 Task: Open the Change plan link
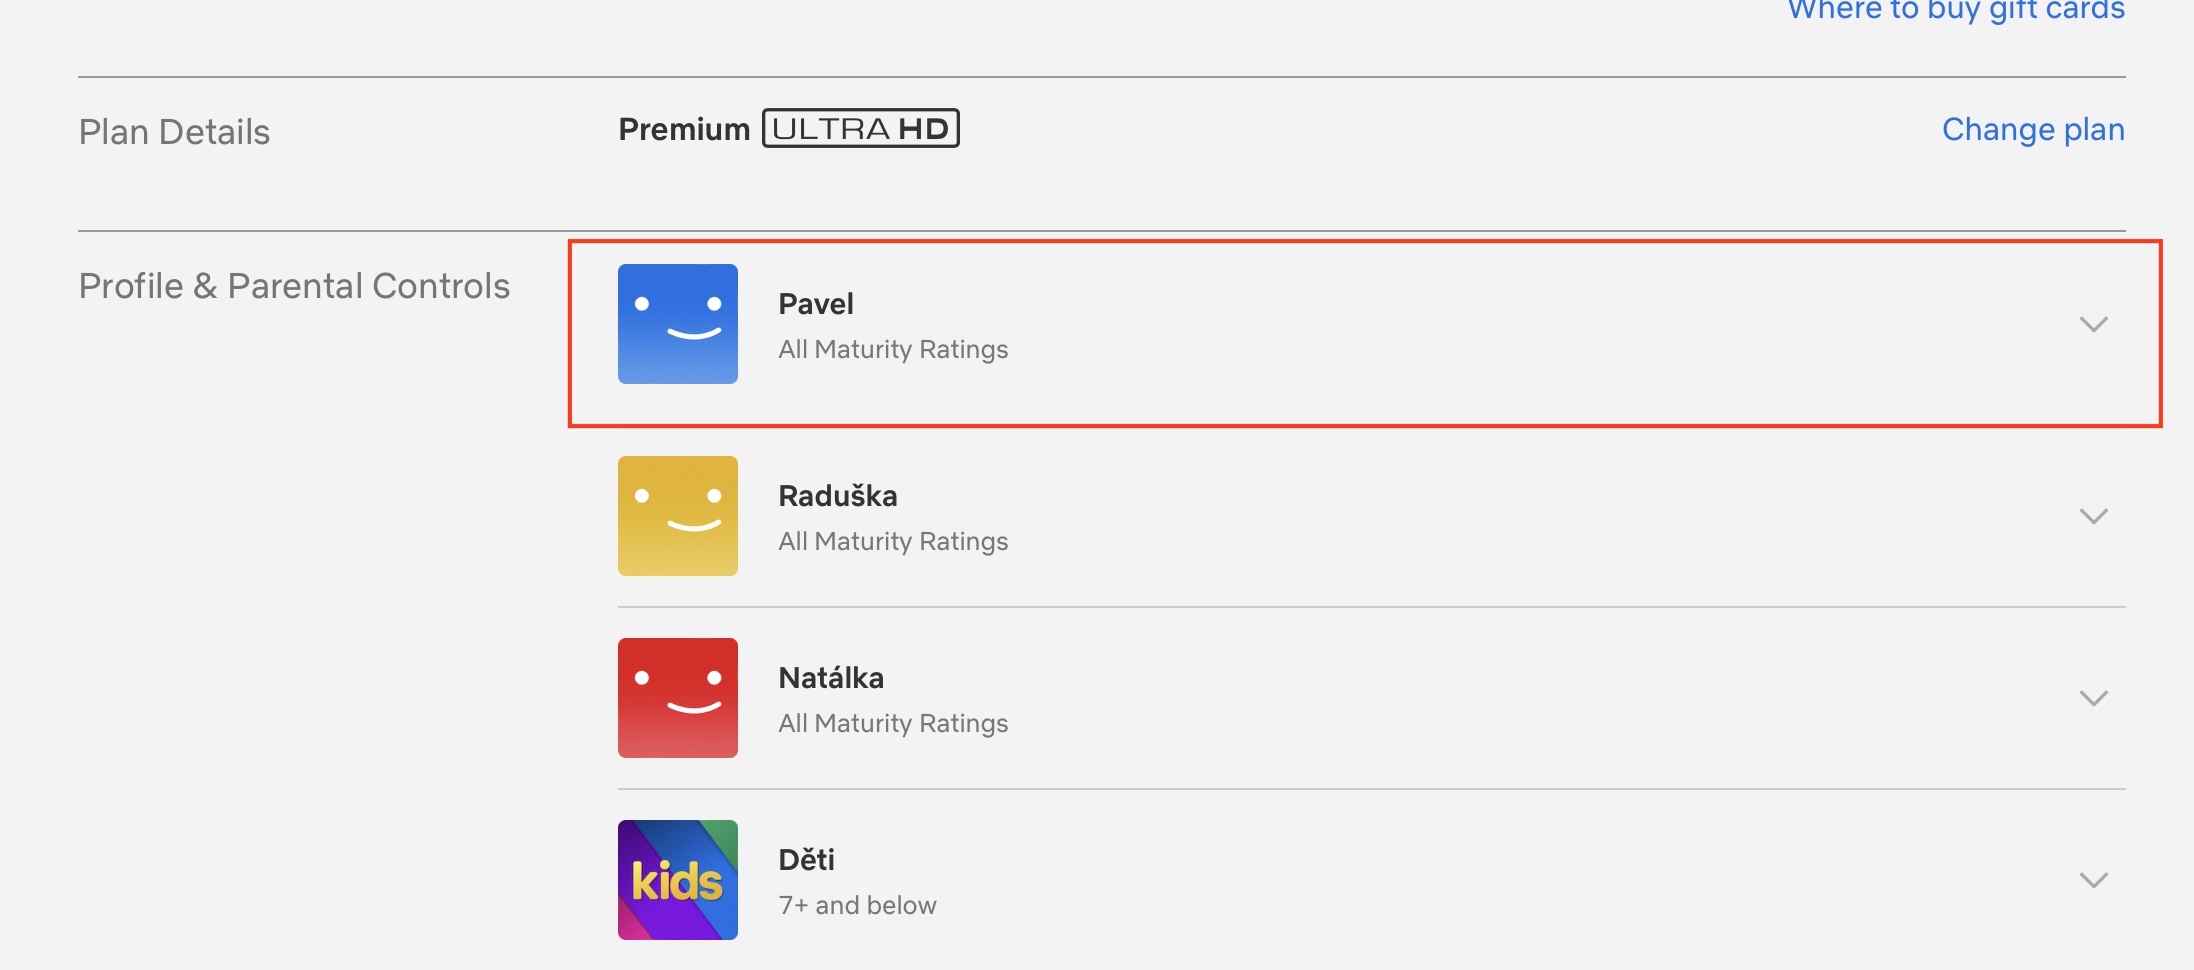point(2032,130)
